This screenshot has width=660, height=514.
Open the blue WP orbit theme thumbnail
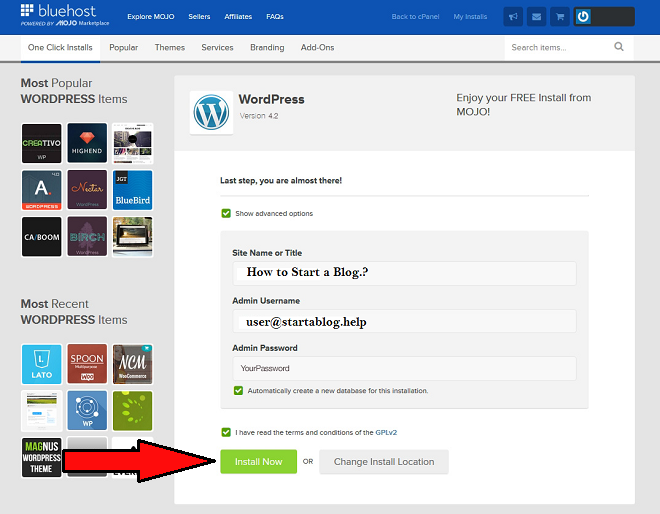click(87, 410)
